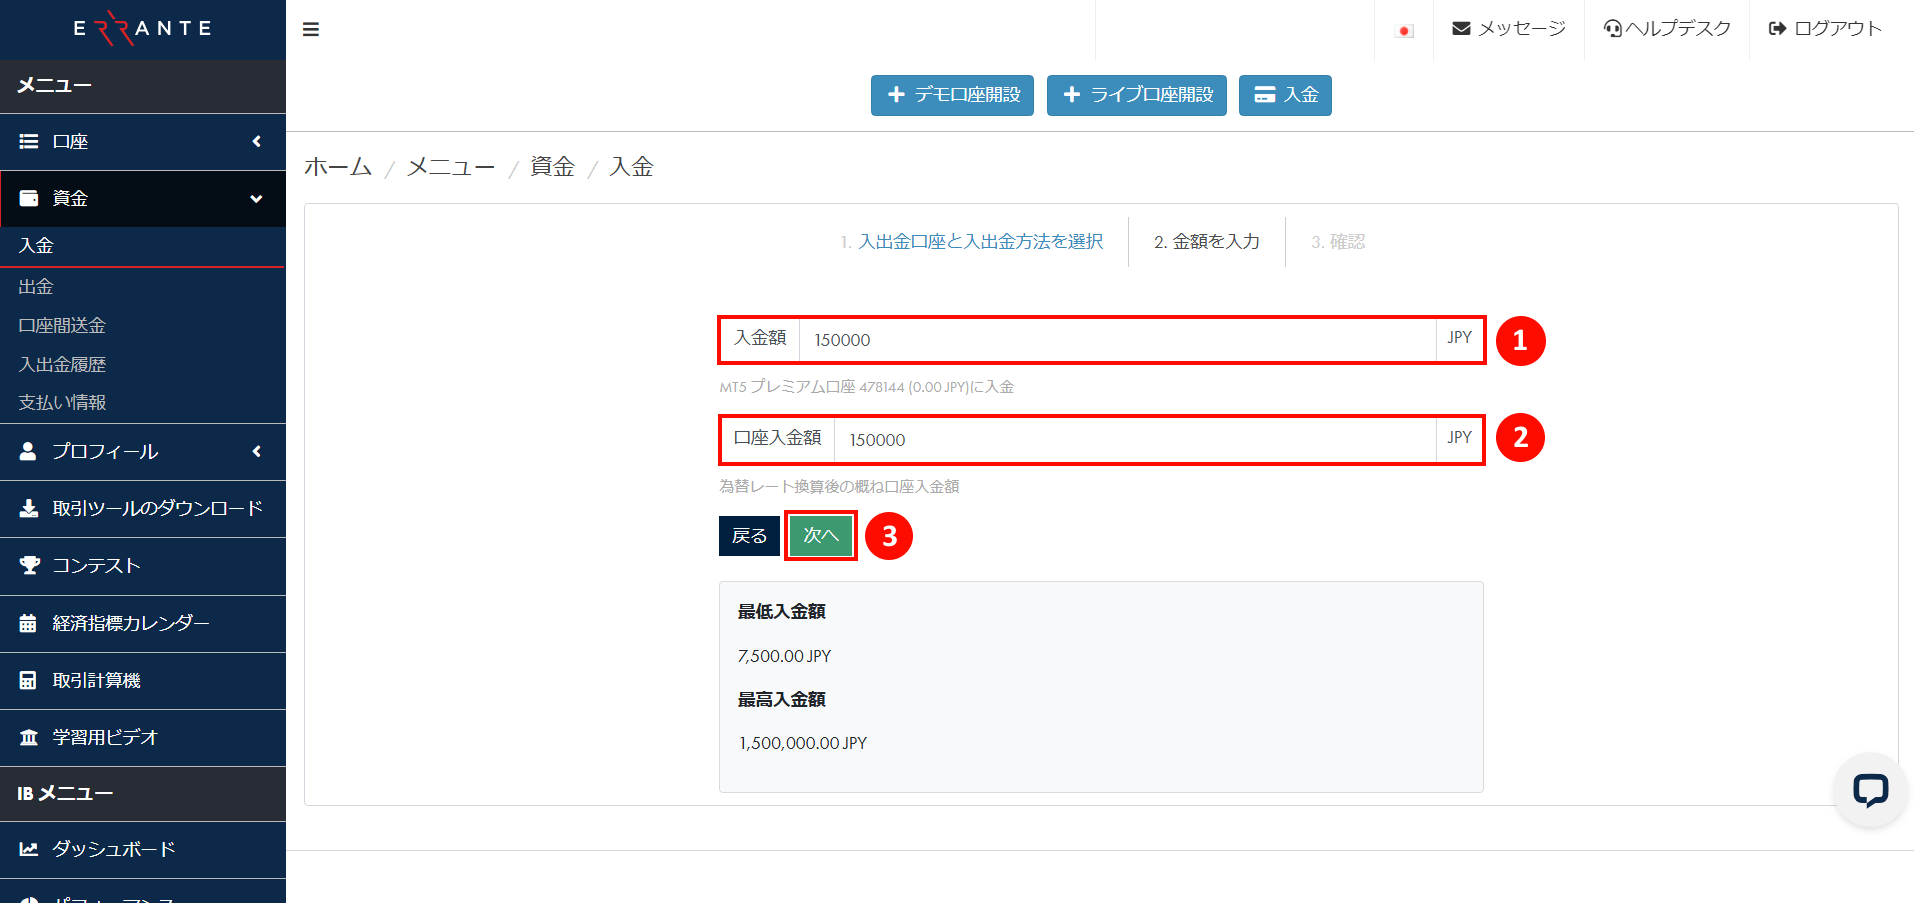
Task: Click the 次へ button
Action: coord(820,535)
